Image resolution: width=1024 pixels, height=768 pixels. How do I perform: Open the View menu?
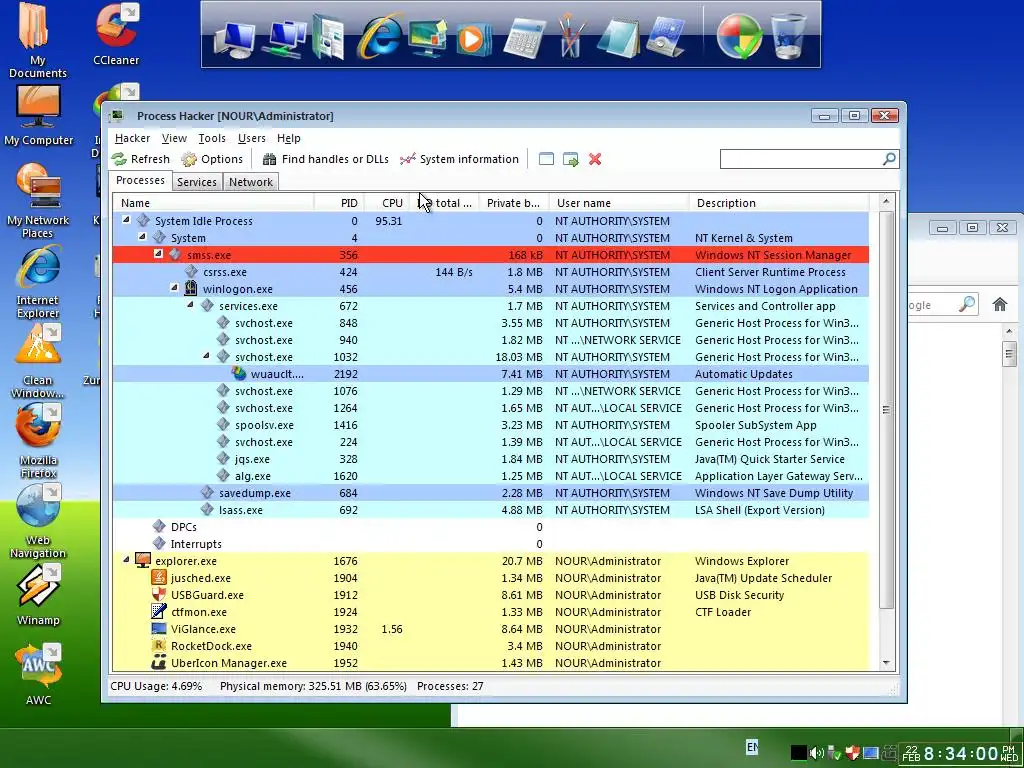[x=174, y=138]
